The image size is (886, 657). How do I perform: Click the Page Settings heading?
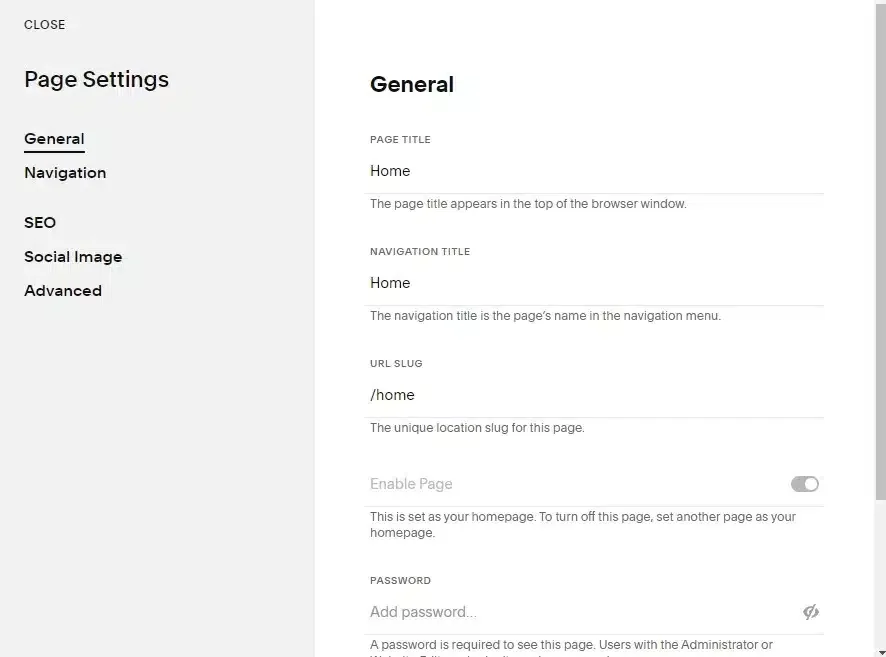[x=97, y=80]
